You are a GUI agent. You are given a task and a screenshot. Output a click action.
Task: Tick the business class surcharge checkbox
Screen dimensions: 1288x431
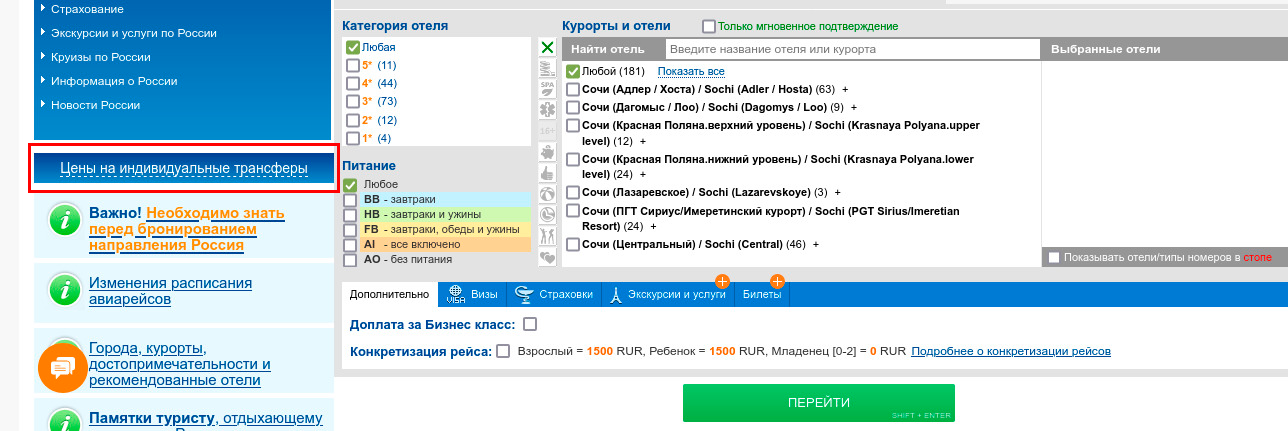click(530, 324)
